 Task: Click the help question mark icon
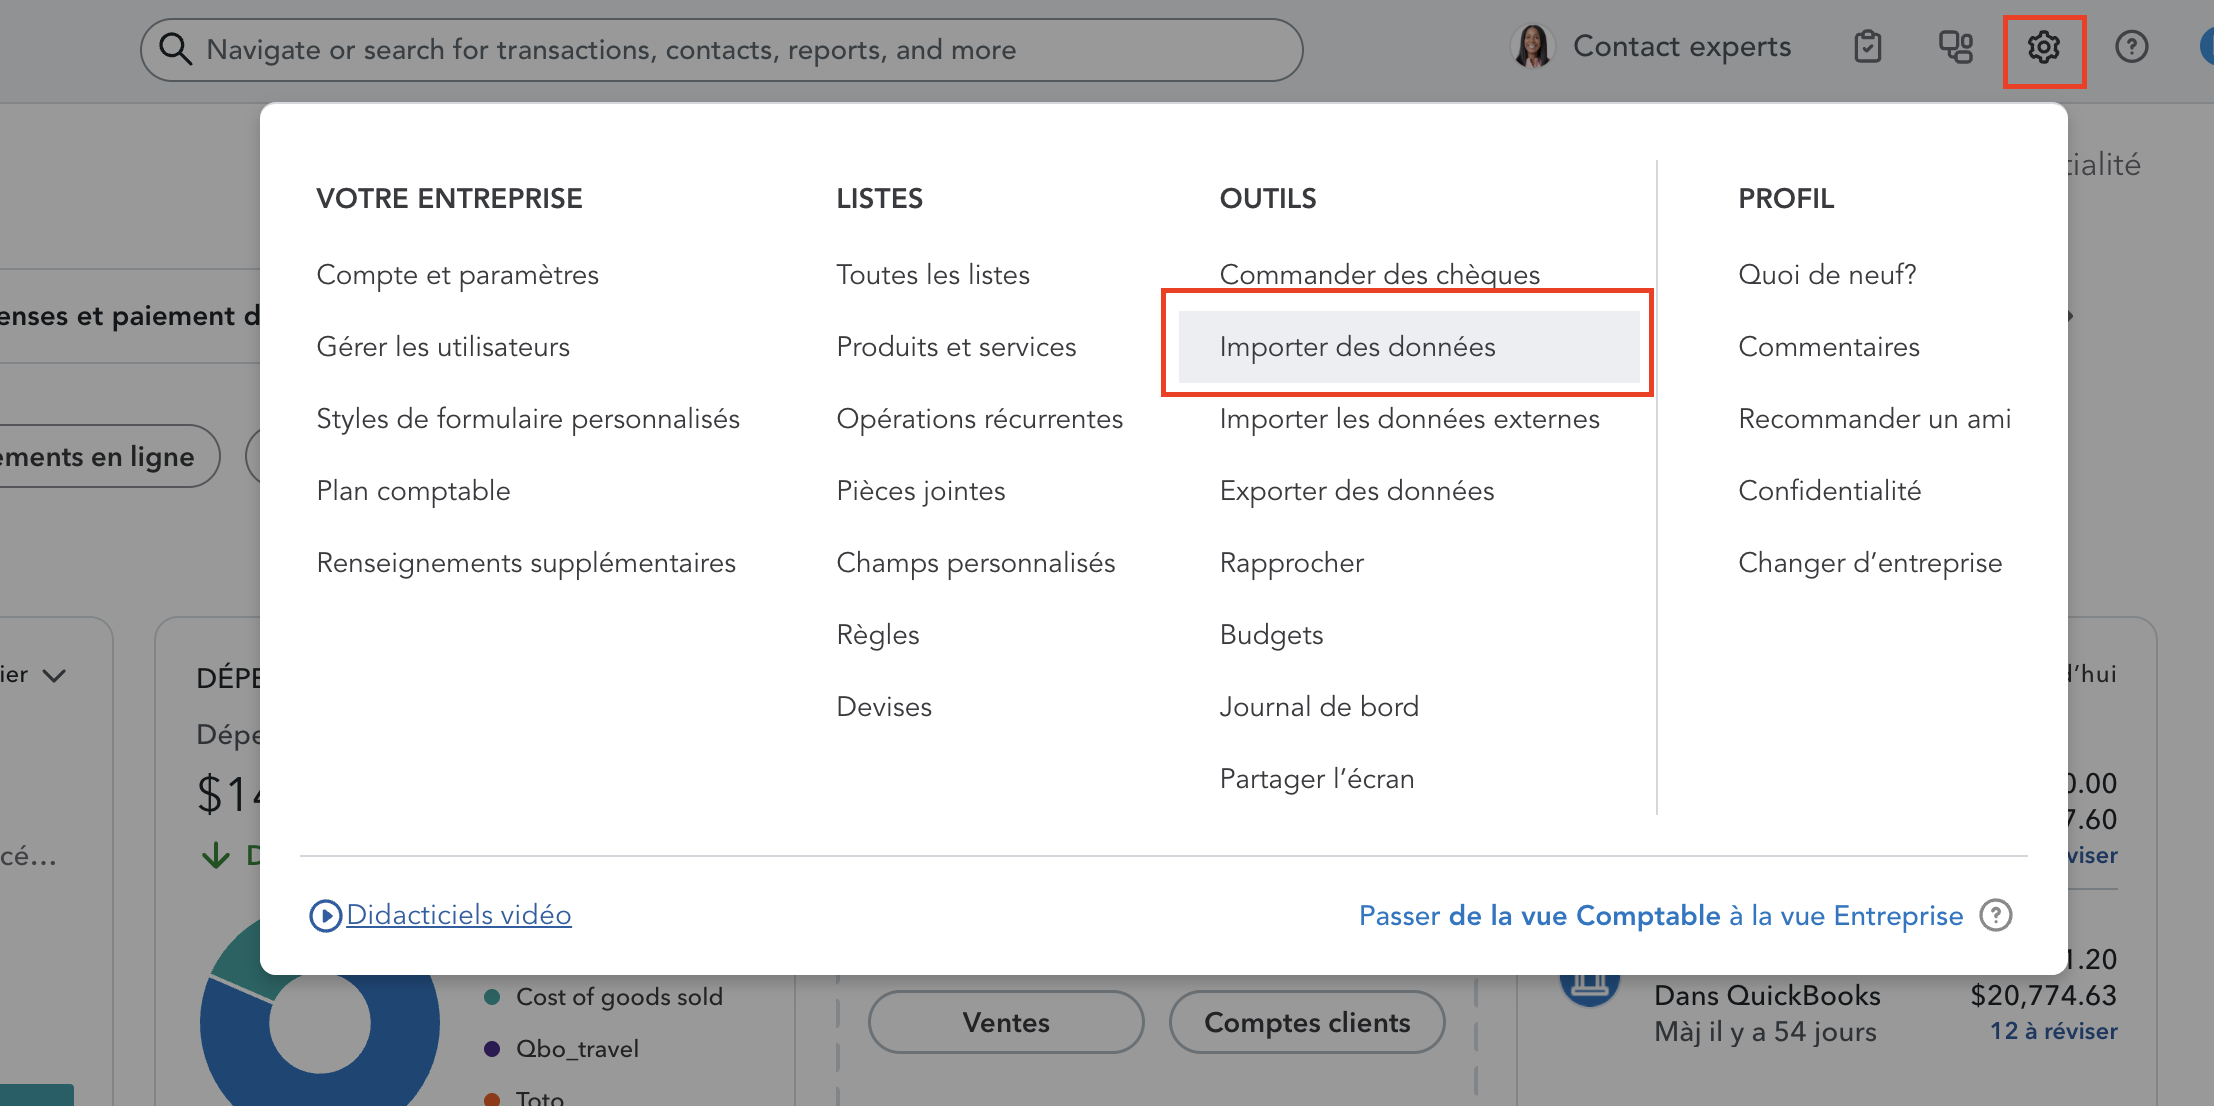click(2131, 46)
